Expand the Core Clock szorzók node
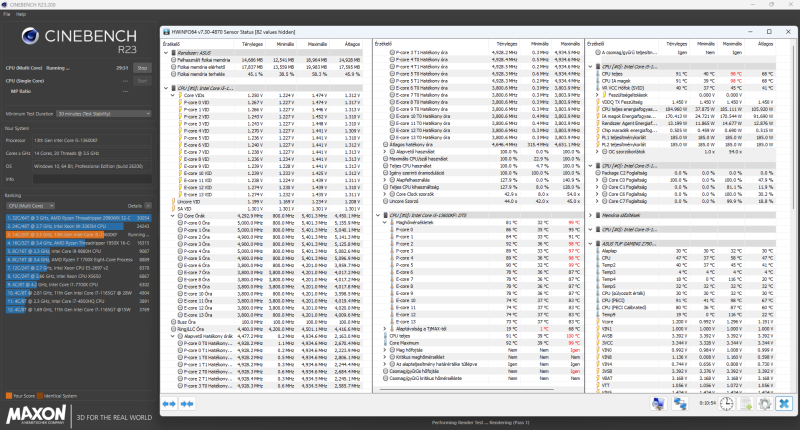 tap(385, 194)
